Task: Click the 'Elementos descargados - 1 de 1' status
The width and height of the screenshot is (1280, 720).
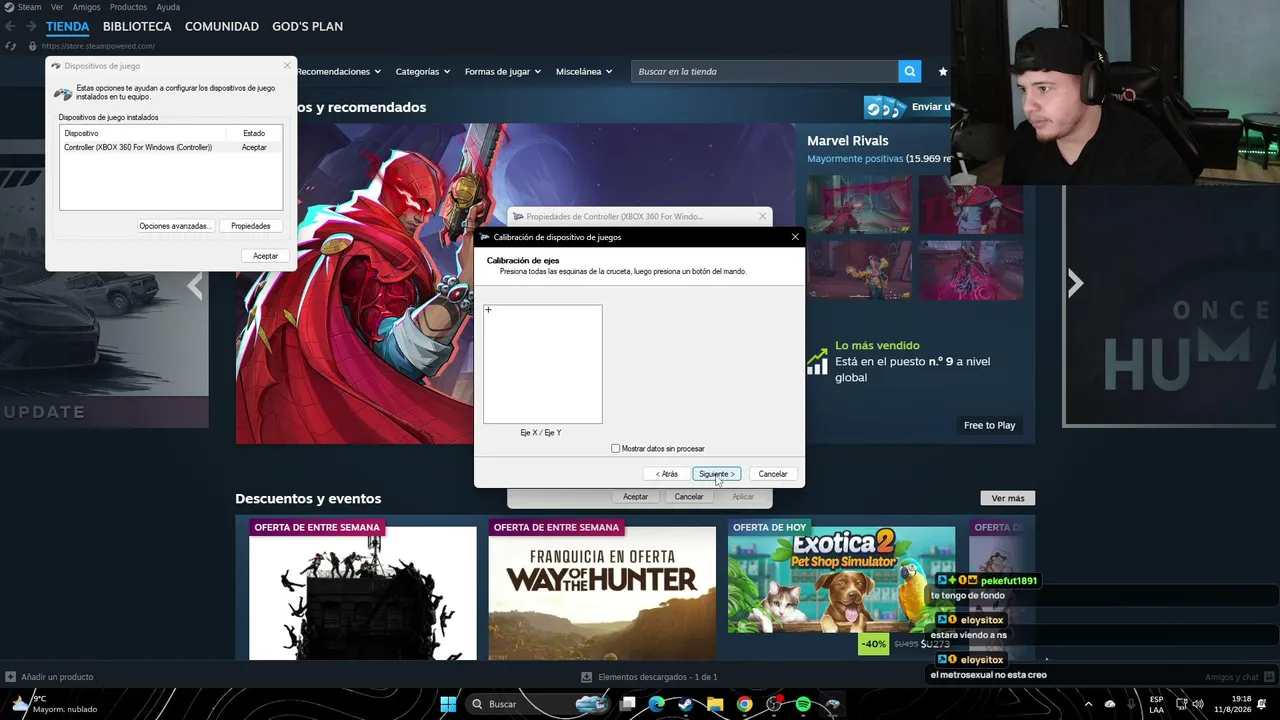Action: click(657, 677)
